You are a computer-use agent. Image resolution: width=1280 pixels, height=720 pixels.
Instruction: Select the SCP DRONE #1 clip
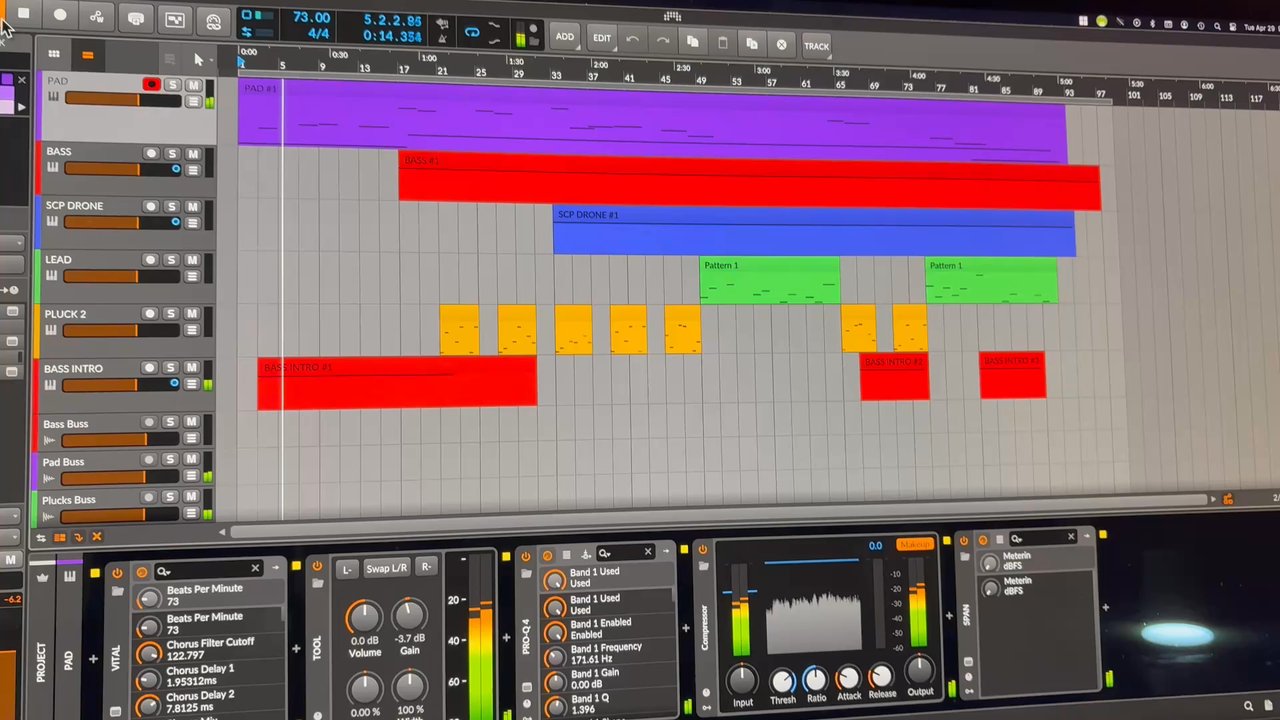[814, 230]
